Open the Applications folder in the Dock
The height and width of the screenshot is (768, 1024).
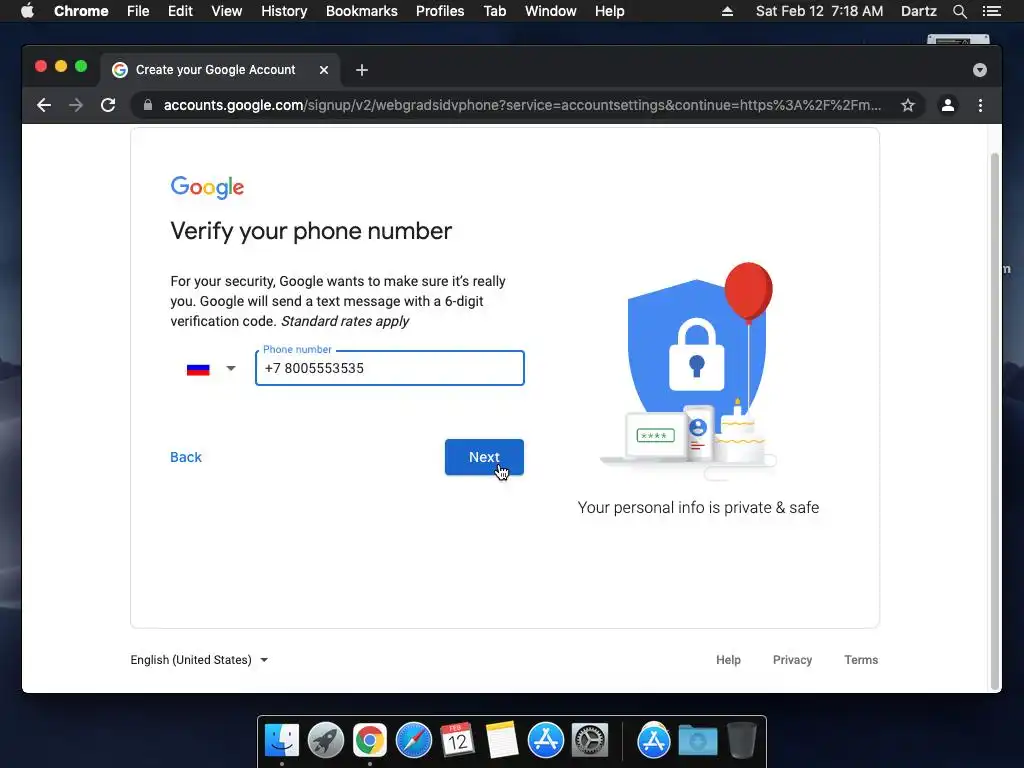click(654, 741)
